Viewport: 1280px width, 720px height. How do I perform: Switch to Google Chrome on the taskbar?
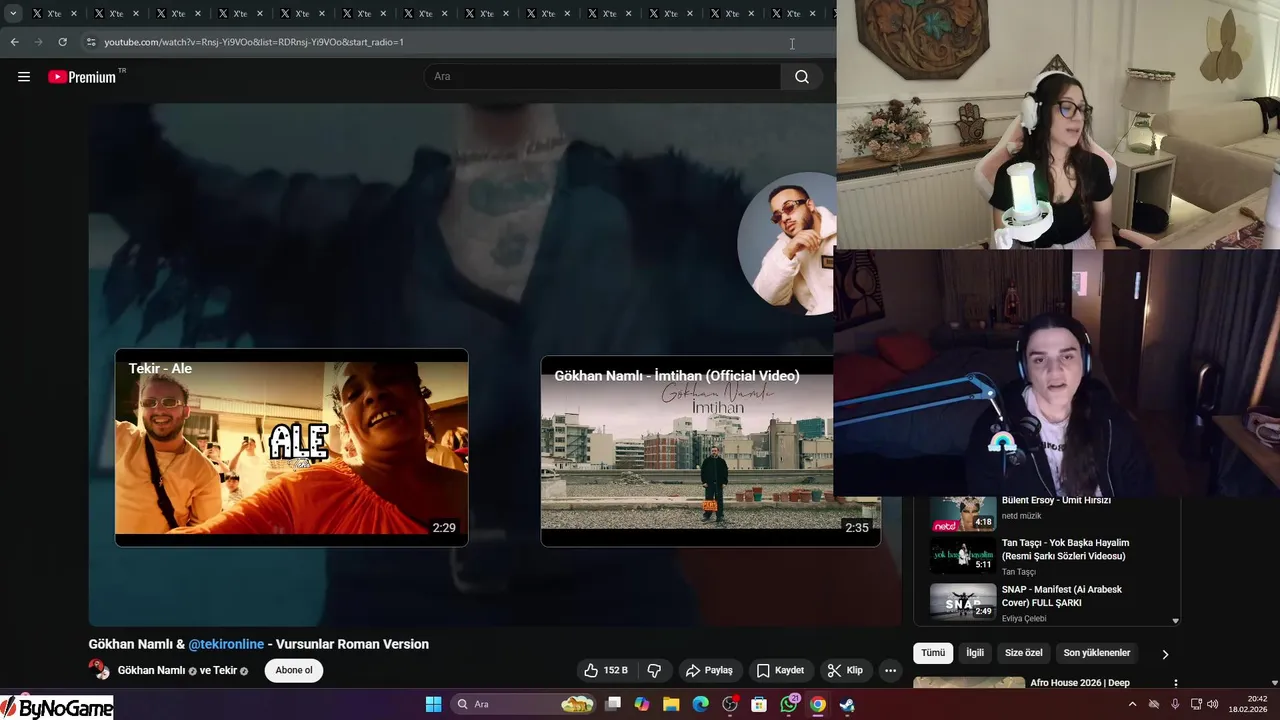(x=818, y=704)
